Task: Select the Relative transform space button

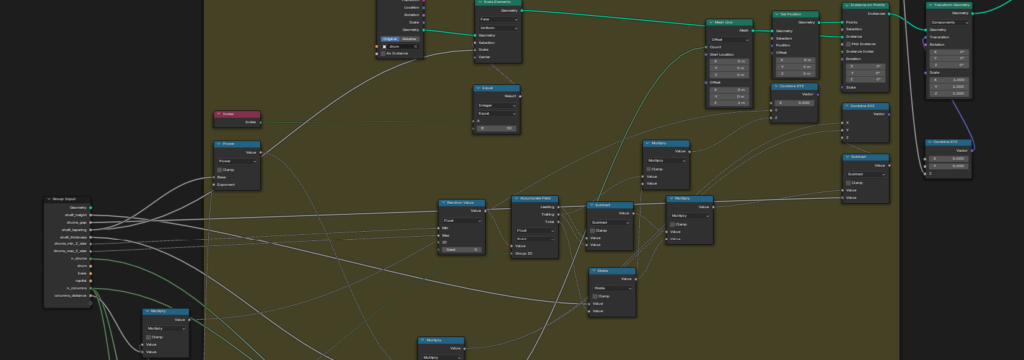Action: pyautogui.click(x=409, y=39)
